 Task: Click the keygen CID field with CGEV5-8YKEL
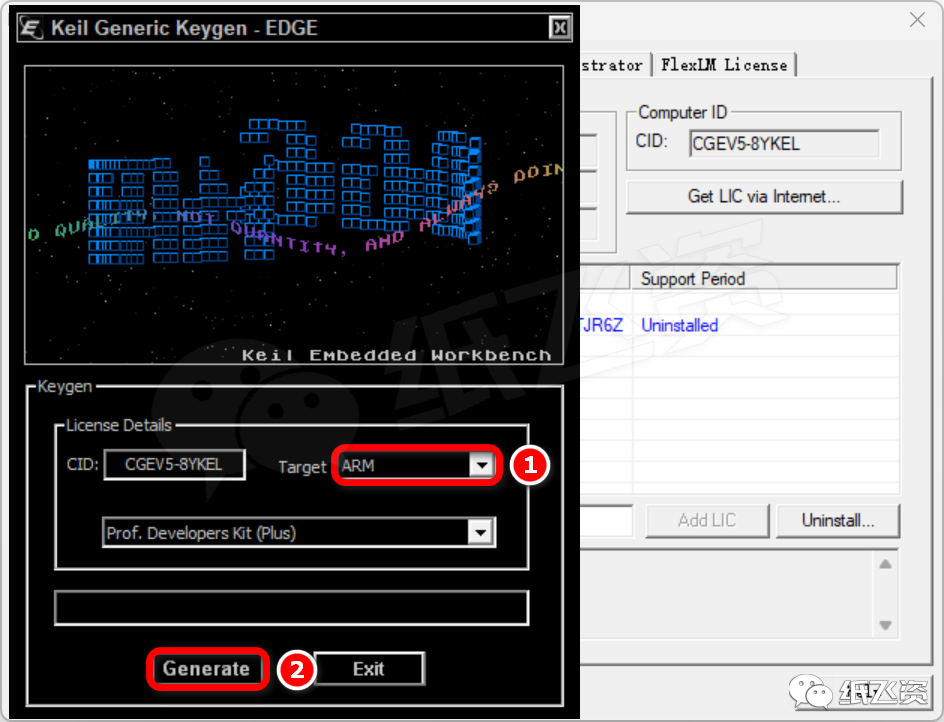[x=175, y=465]
